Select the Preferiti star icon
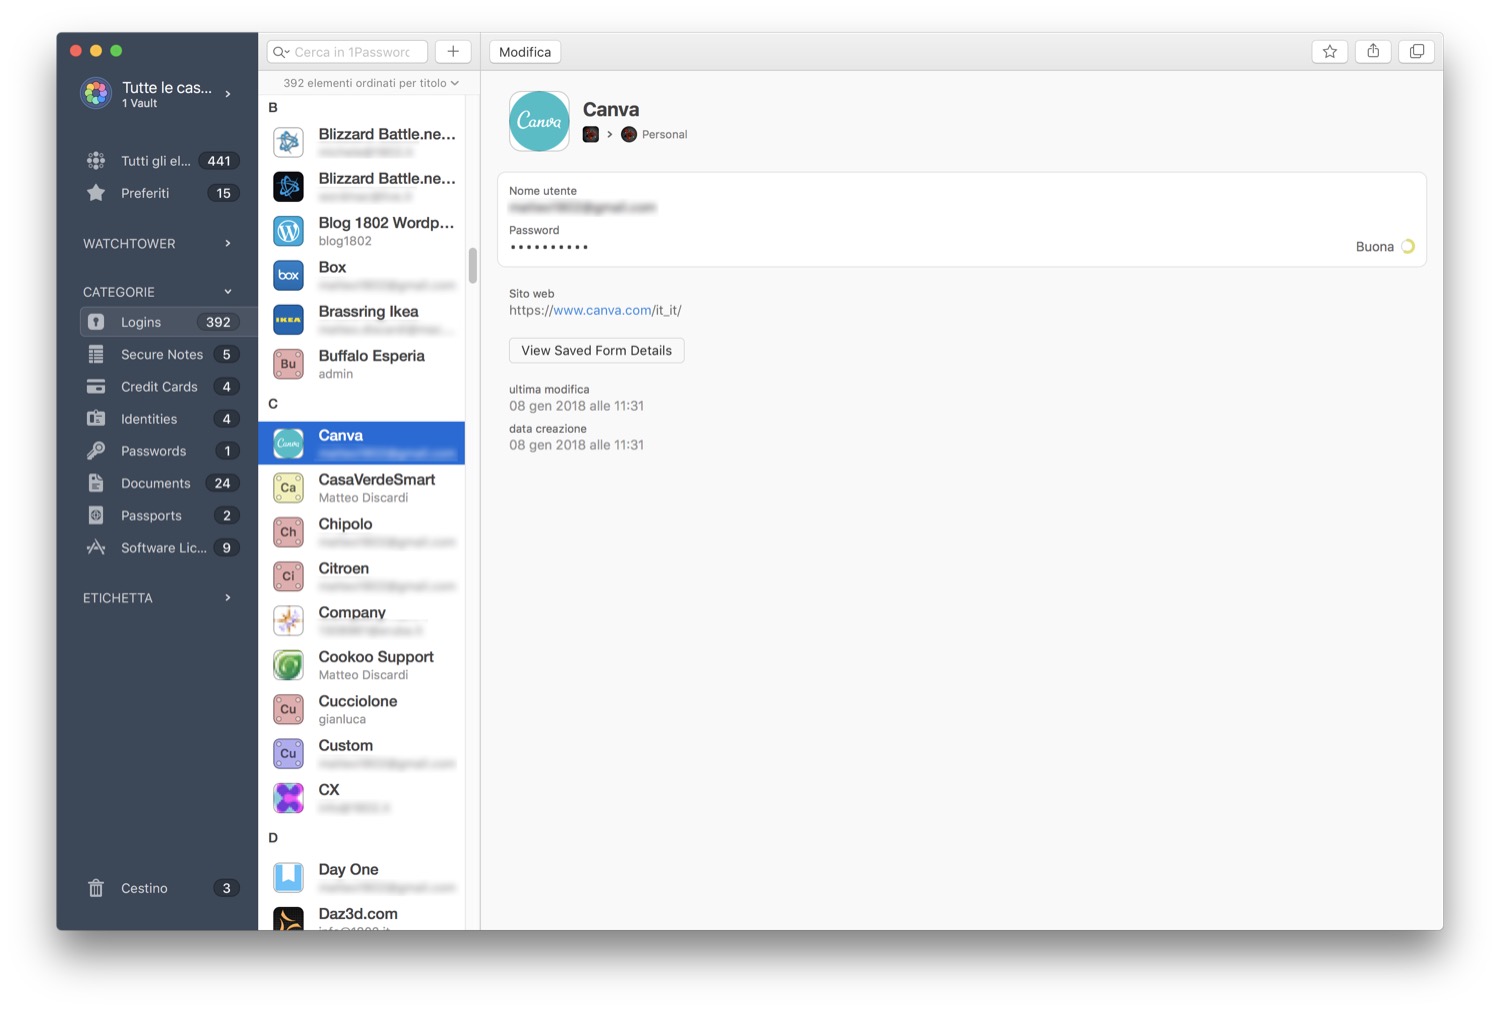1500x1011 pixels. [96, 193]
